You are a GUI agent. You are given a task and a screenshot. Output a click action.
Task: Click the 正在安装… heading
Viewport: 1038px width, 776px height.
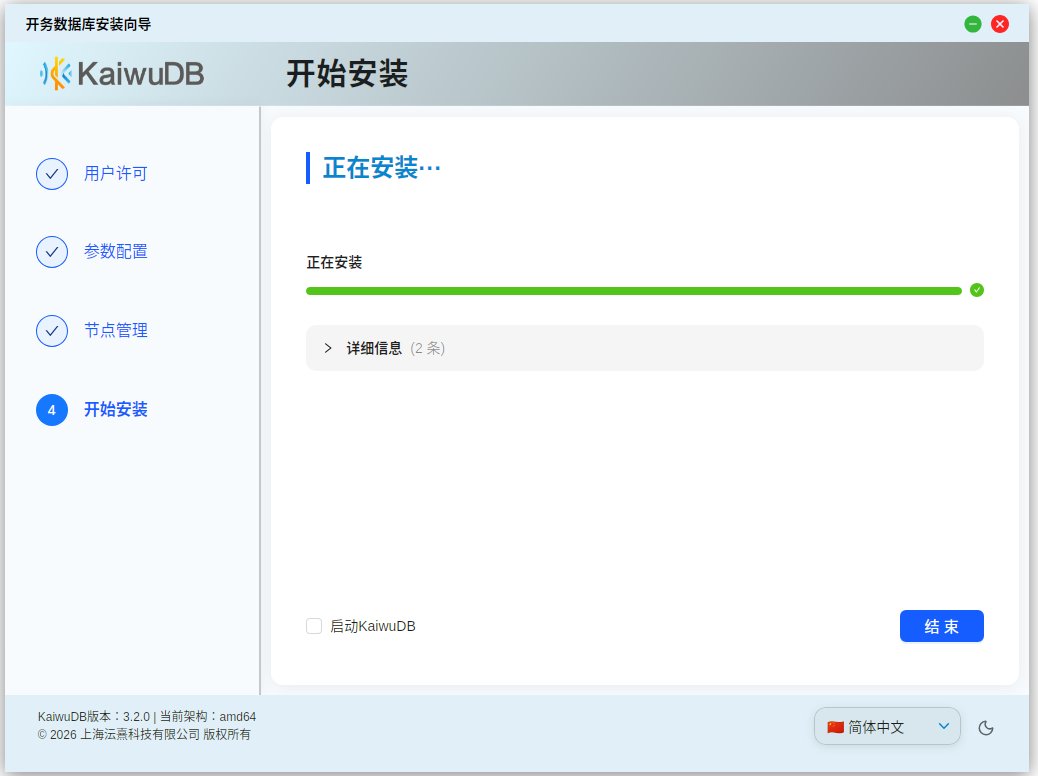point(382,168)
